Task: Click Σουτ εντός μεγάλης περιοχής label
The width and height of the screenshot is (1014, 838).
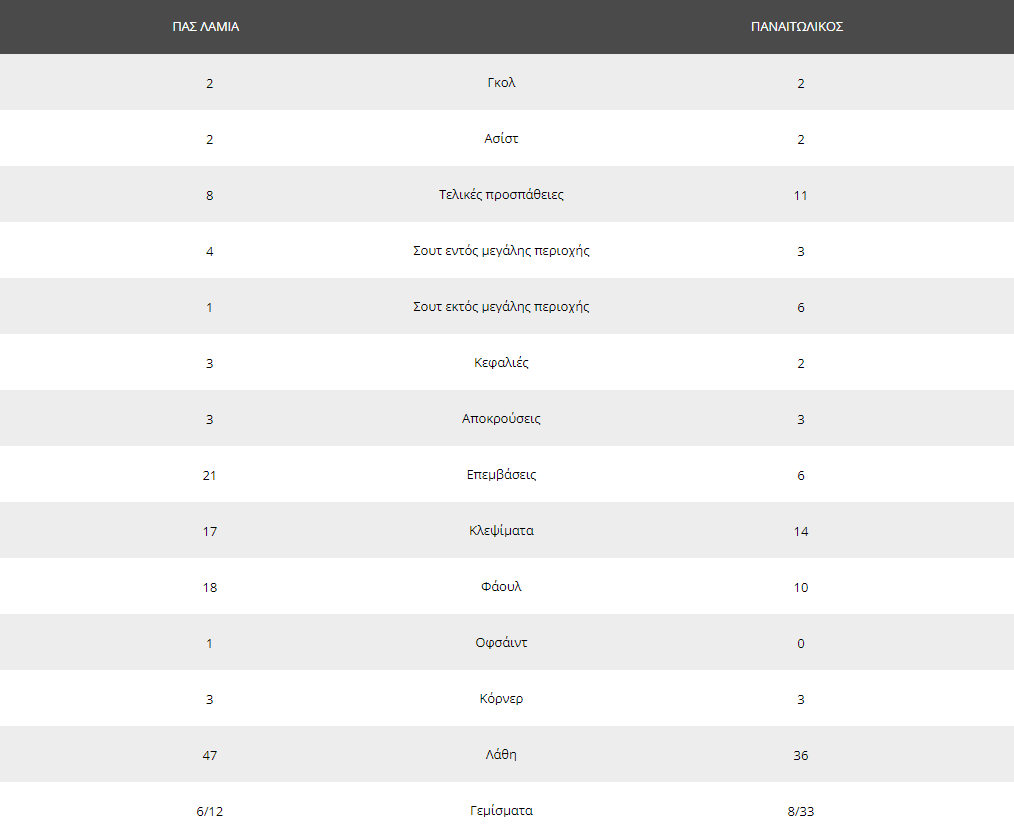Action: click(x=501, y=250)
